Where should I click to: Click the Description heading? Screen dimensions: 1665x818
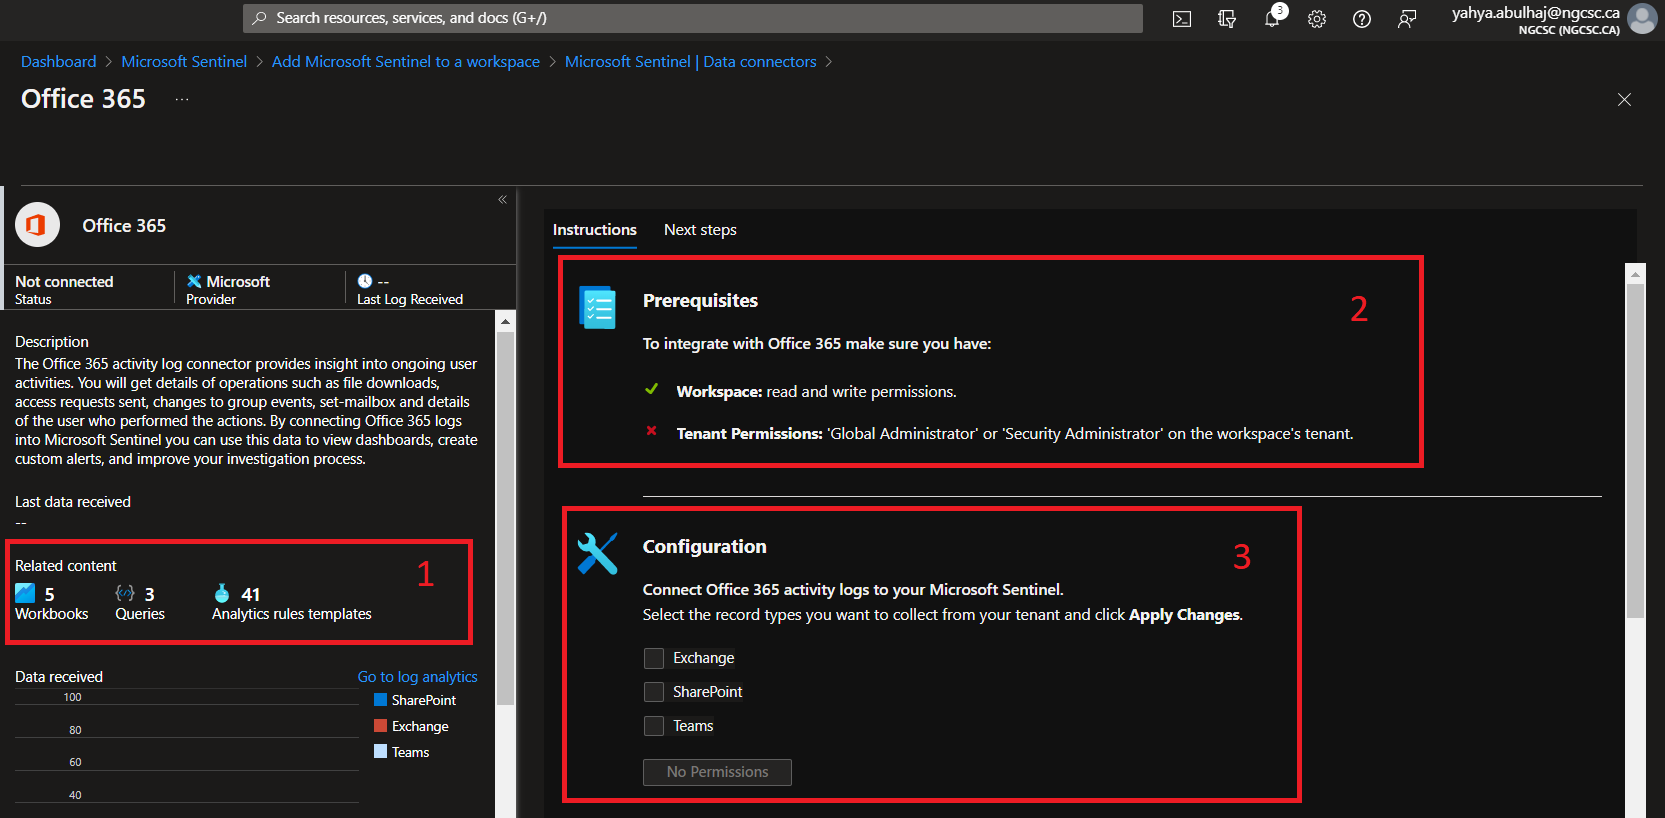pyautogui.click(x=52, y=342)
